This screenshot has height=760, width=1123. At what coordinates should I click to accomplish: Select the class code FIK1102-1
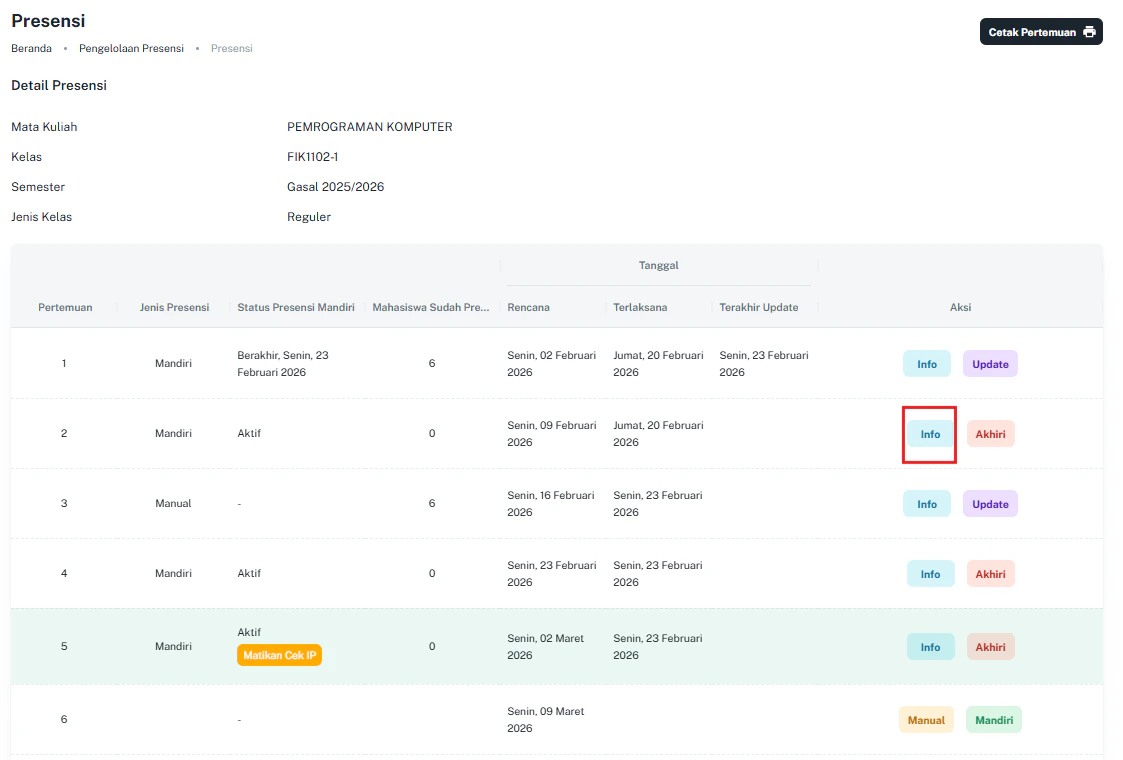pyautogui.click(x=312, y=157)
